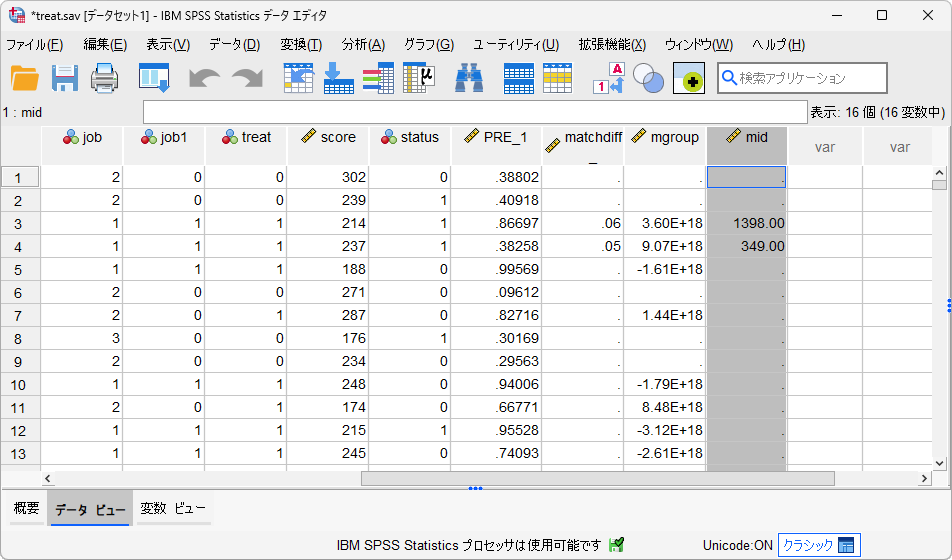The width and height of the screenshot is (952, 560).
Task: Save the dataset with floppy icon
Action: [x=64, y=78]
